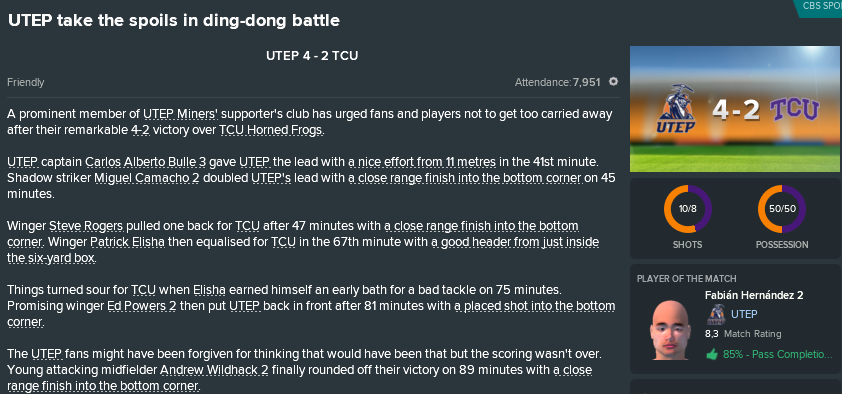Viewport: 842px width, 394px height.
Task: Click the small UTEP badge under Fabián Hernández
Action: [716, 315]
